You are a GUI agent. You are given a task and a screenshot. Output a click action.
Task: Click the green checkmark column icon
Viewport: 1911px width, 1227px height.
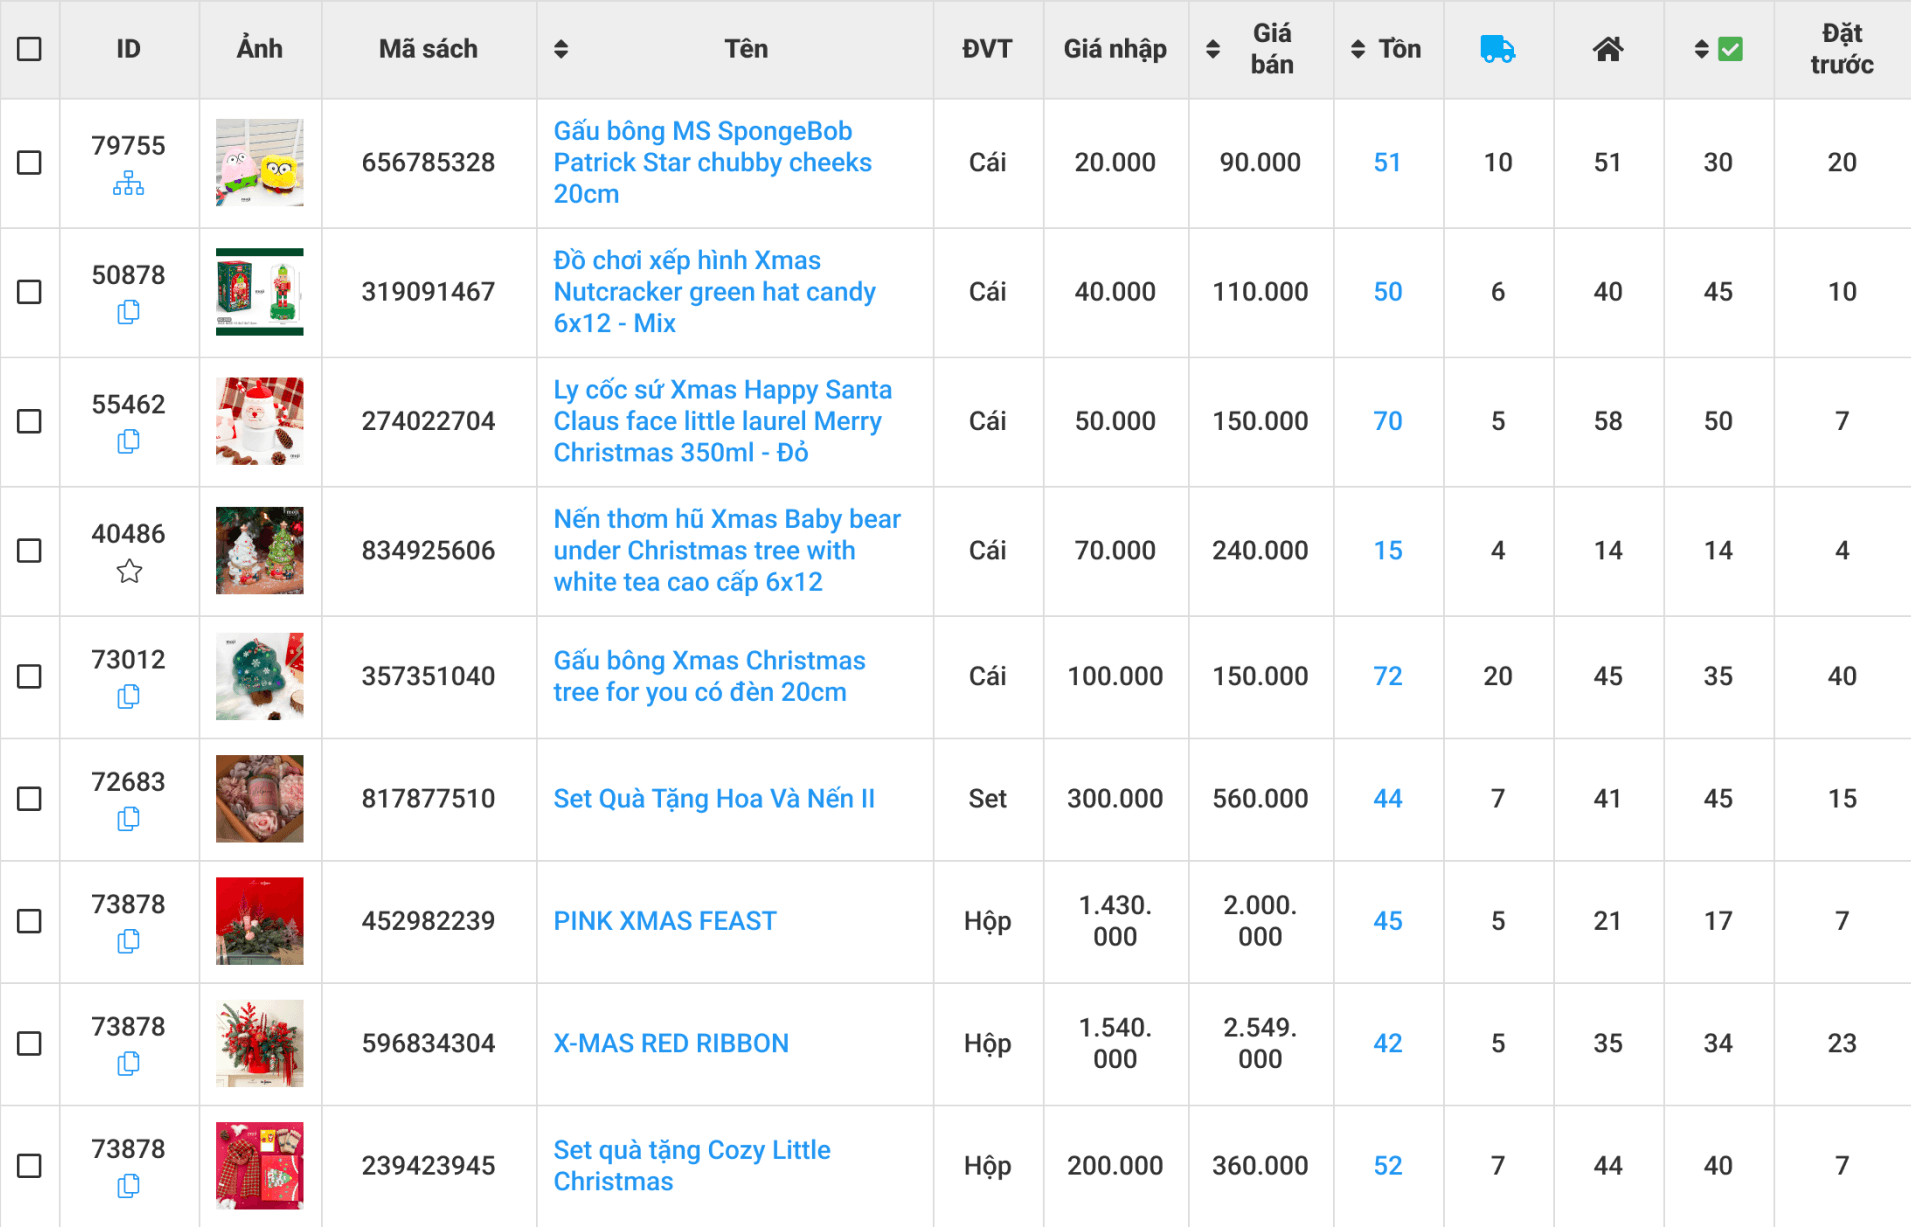point(1730,49)
